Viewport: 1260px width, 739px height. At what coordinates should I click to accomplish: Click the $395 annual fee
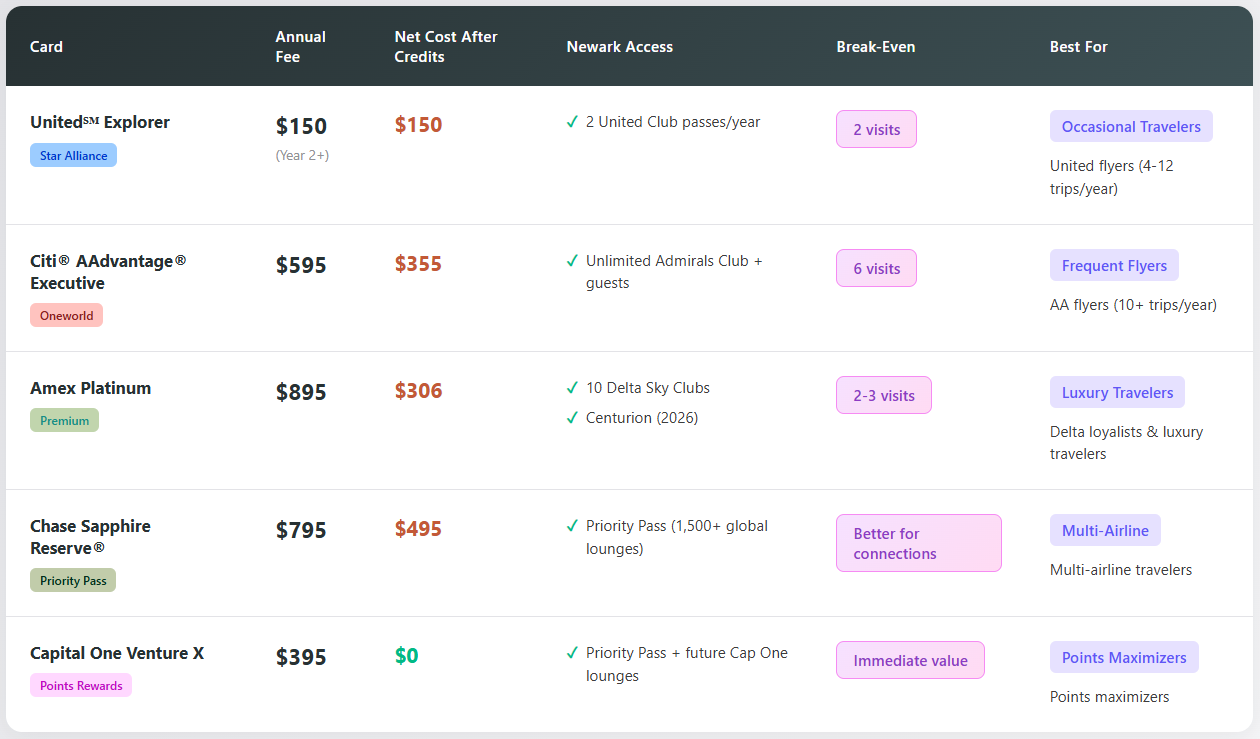[301, 657]
